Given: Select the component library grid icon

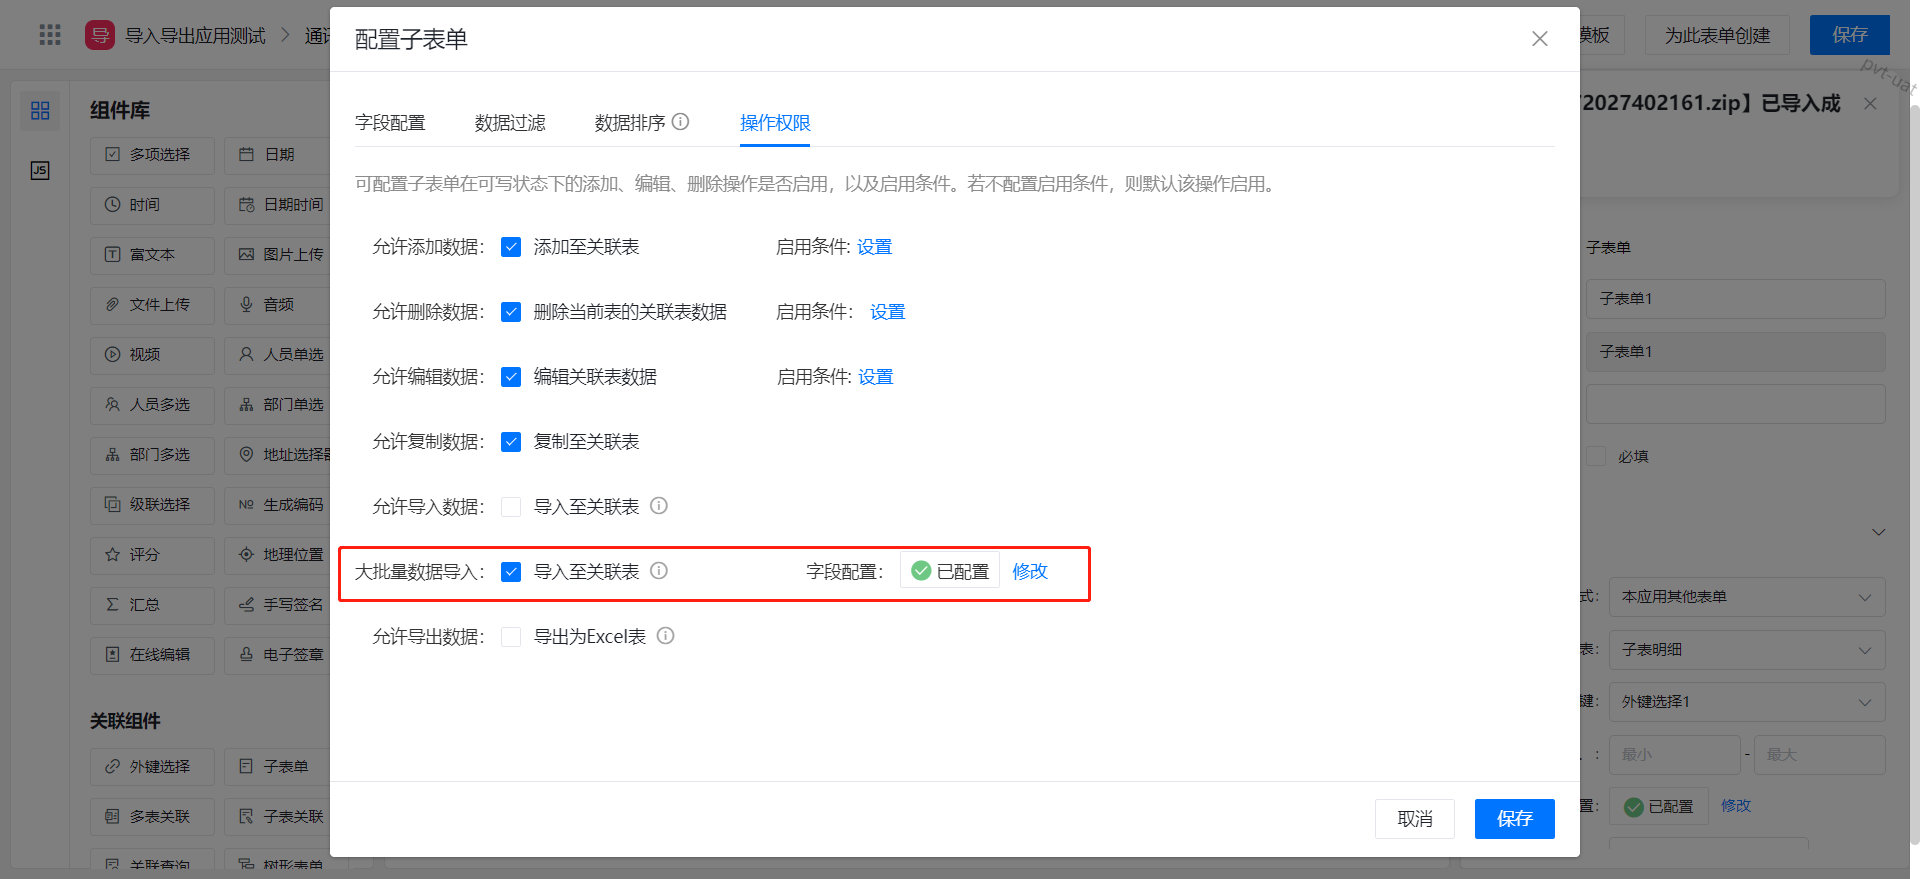Looking at the screenshot, I should 40,110.
